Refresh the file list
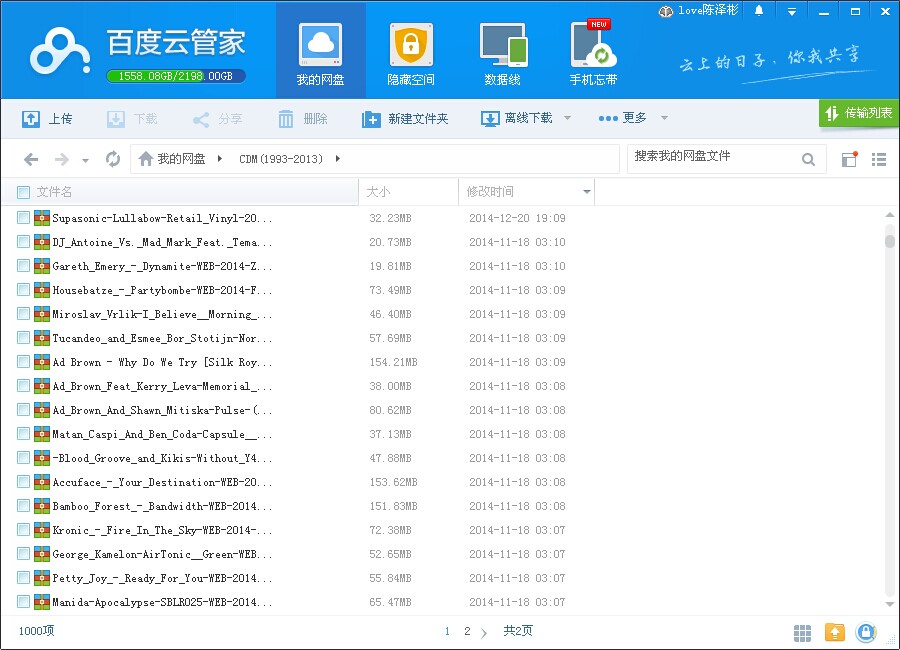The width and height of the screenshot is (900, 650). point(113,158)
